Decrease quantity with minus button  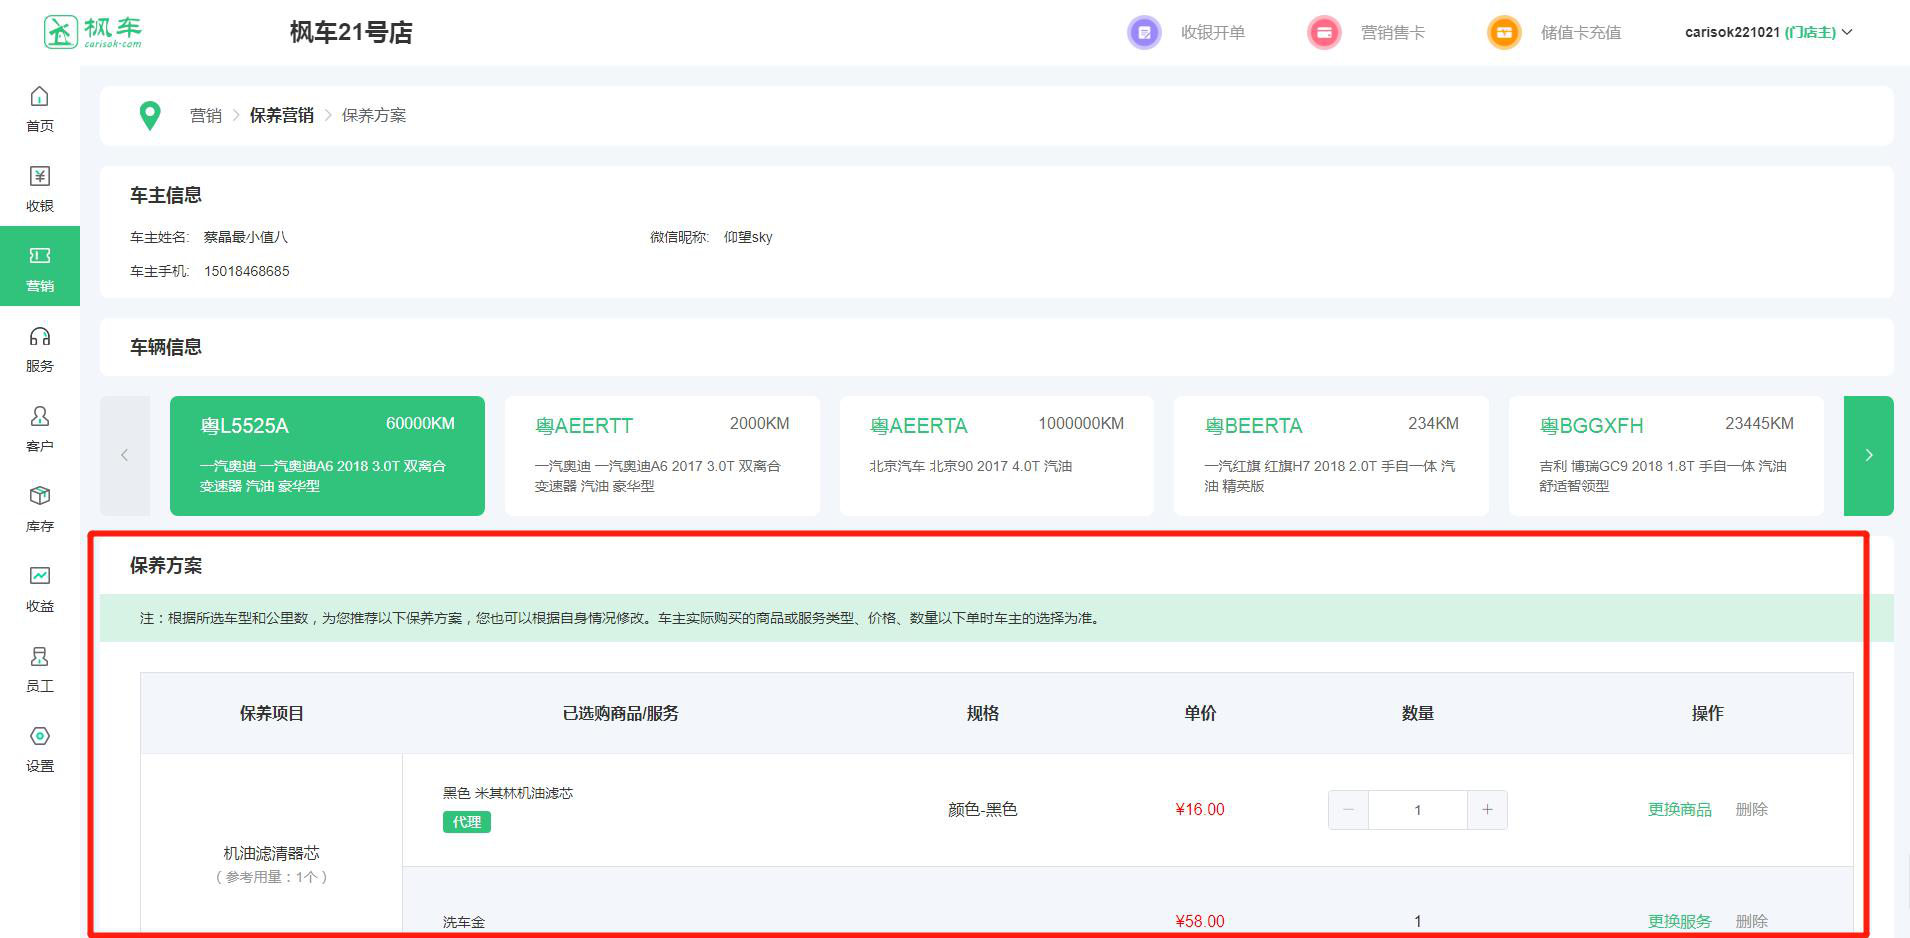[1348, 810]
